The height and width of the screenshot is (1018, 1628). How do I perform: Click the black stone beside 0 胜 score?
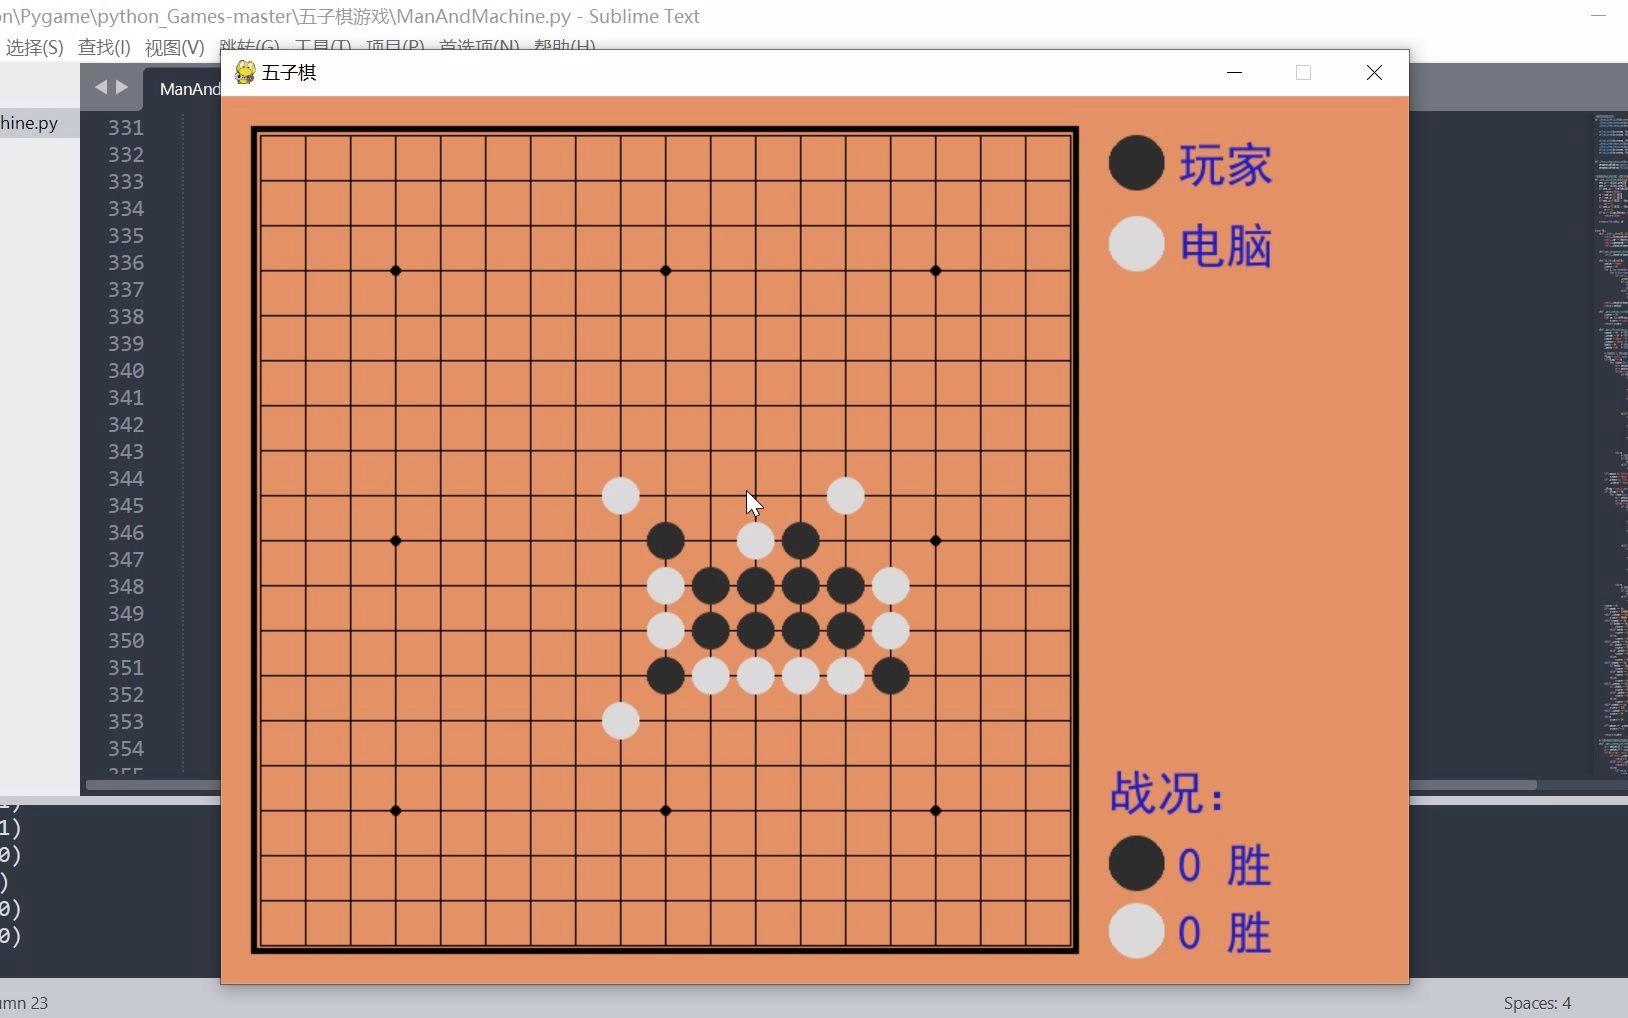[x=1136, y=863]
